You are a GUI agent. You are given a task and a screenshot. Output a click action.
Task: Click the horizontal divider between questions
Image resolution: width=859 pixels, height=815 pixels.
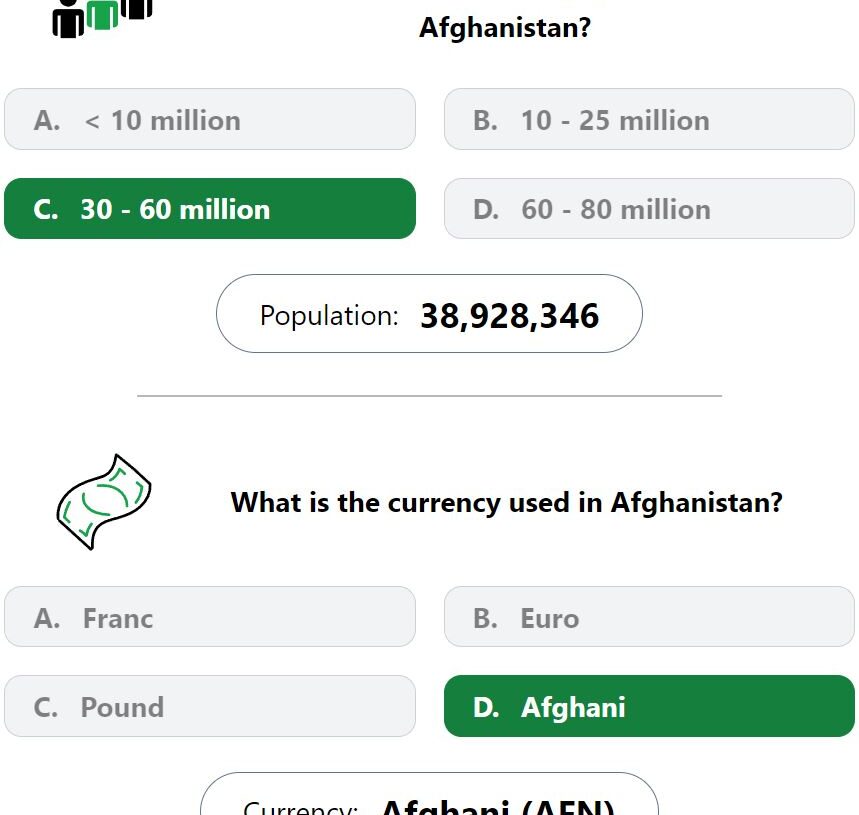(x=430, y=395)
